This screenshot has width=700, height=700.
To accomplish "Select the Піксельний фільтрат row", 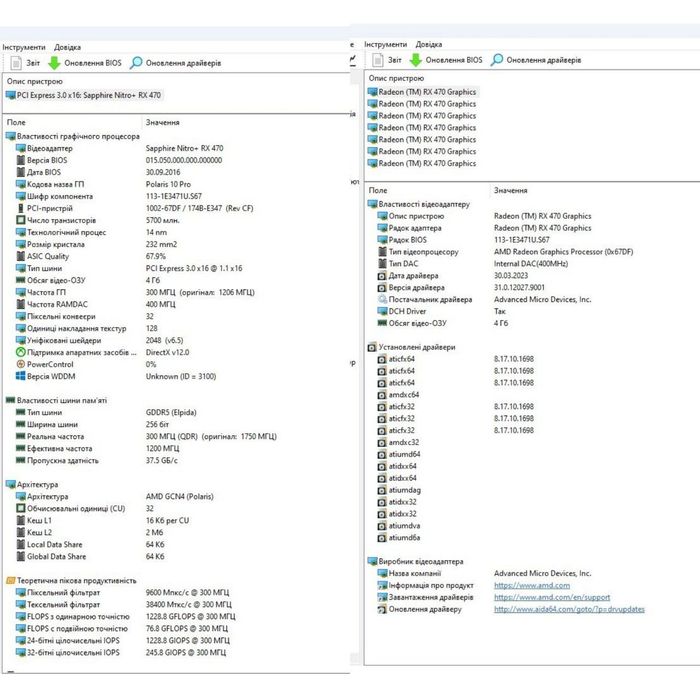I will (x=123, y=593).
